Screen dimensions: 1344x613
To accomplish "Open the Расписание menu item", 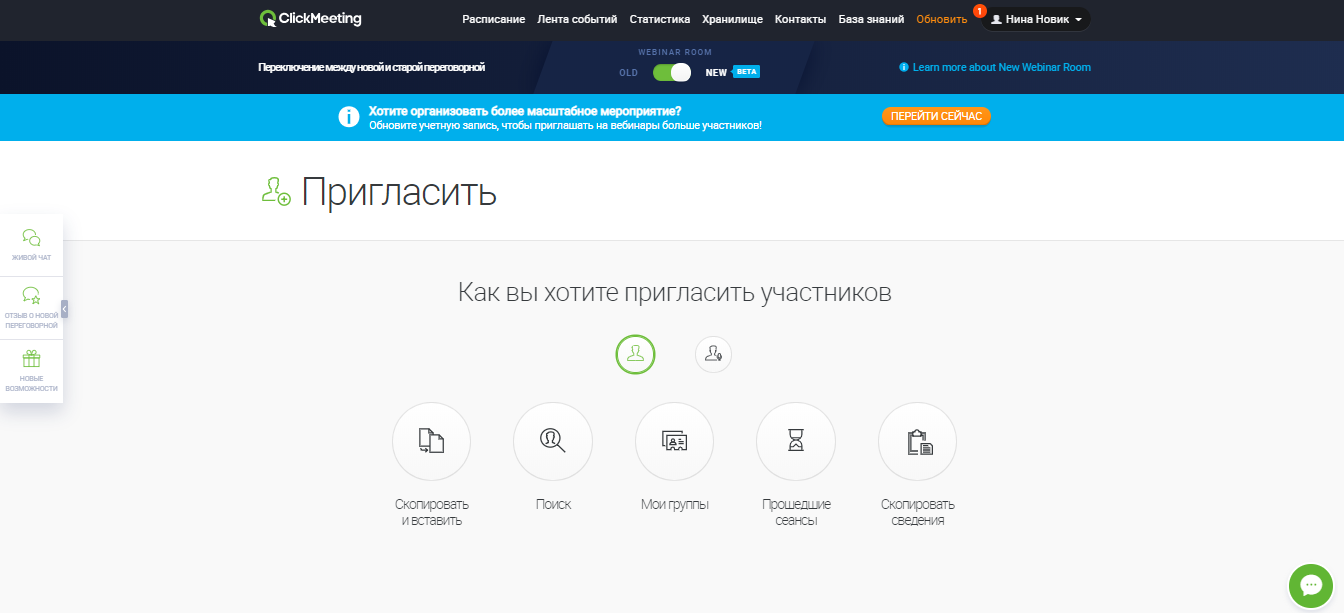I will [493, 19].
